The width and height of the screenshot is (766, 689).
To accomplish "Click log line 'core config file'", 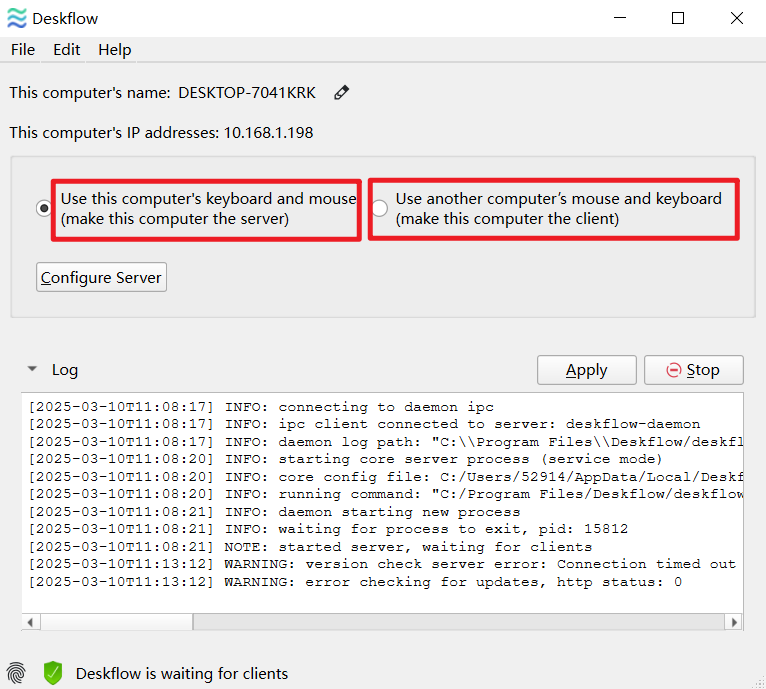I will pos(386,477).
